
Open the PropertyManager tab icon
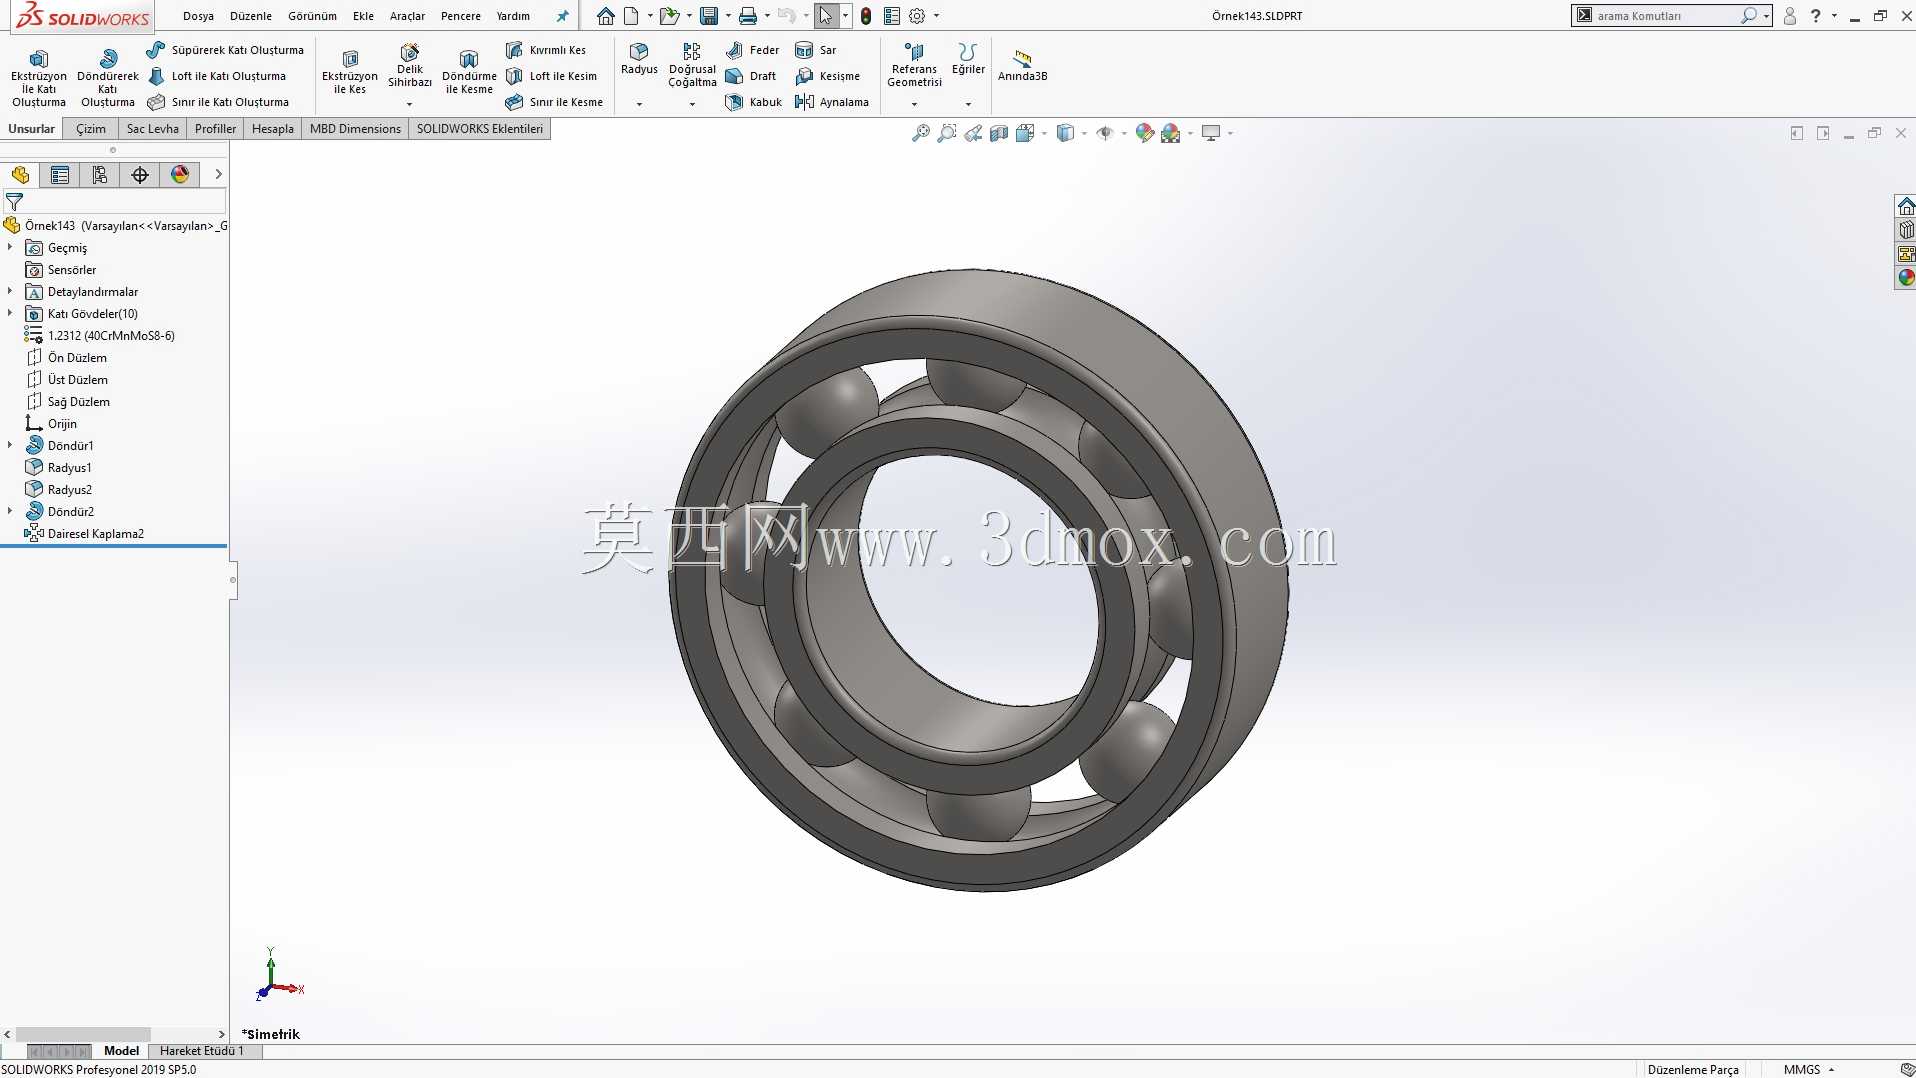point(60,175)
